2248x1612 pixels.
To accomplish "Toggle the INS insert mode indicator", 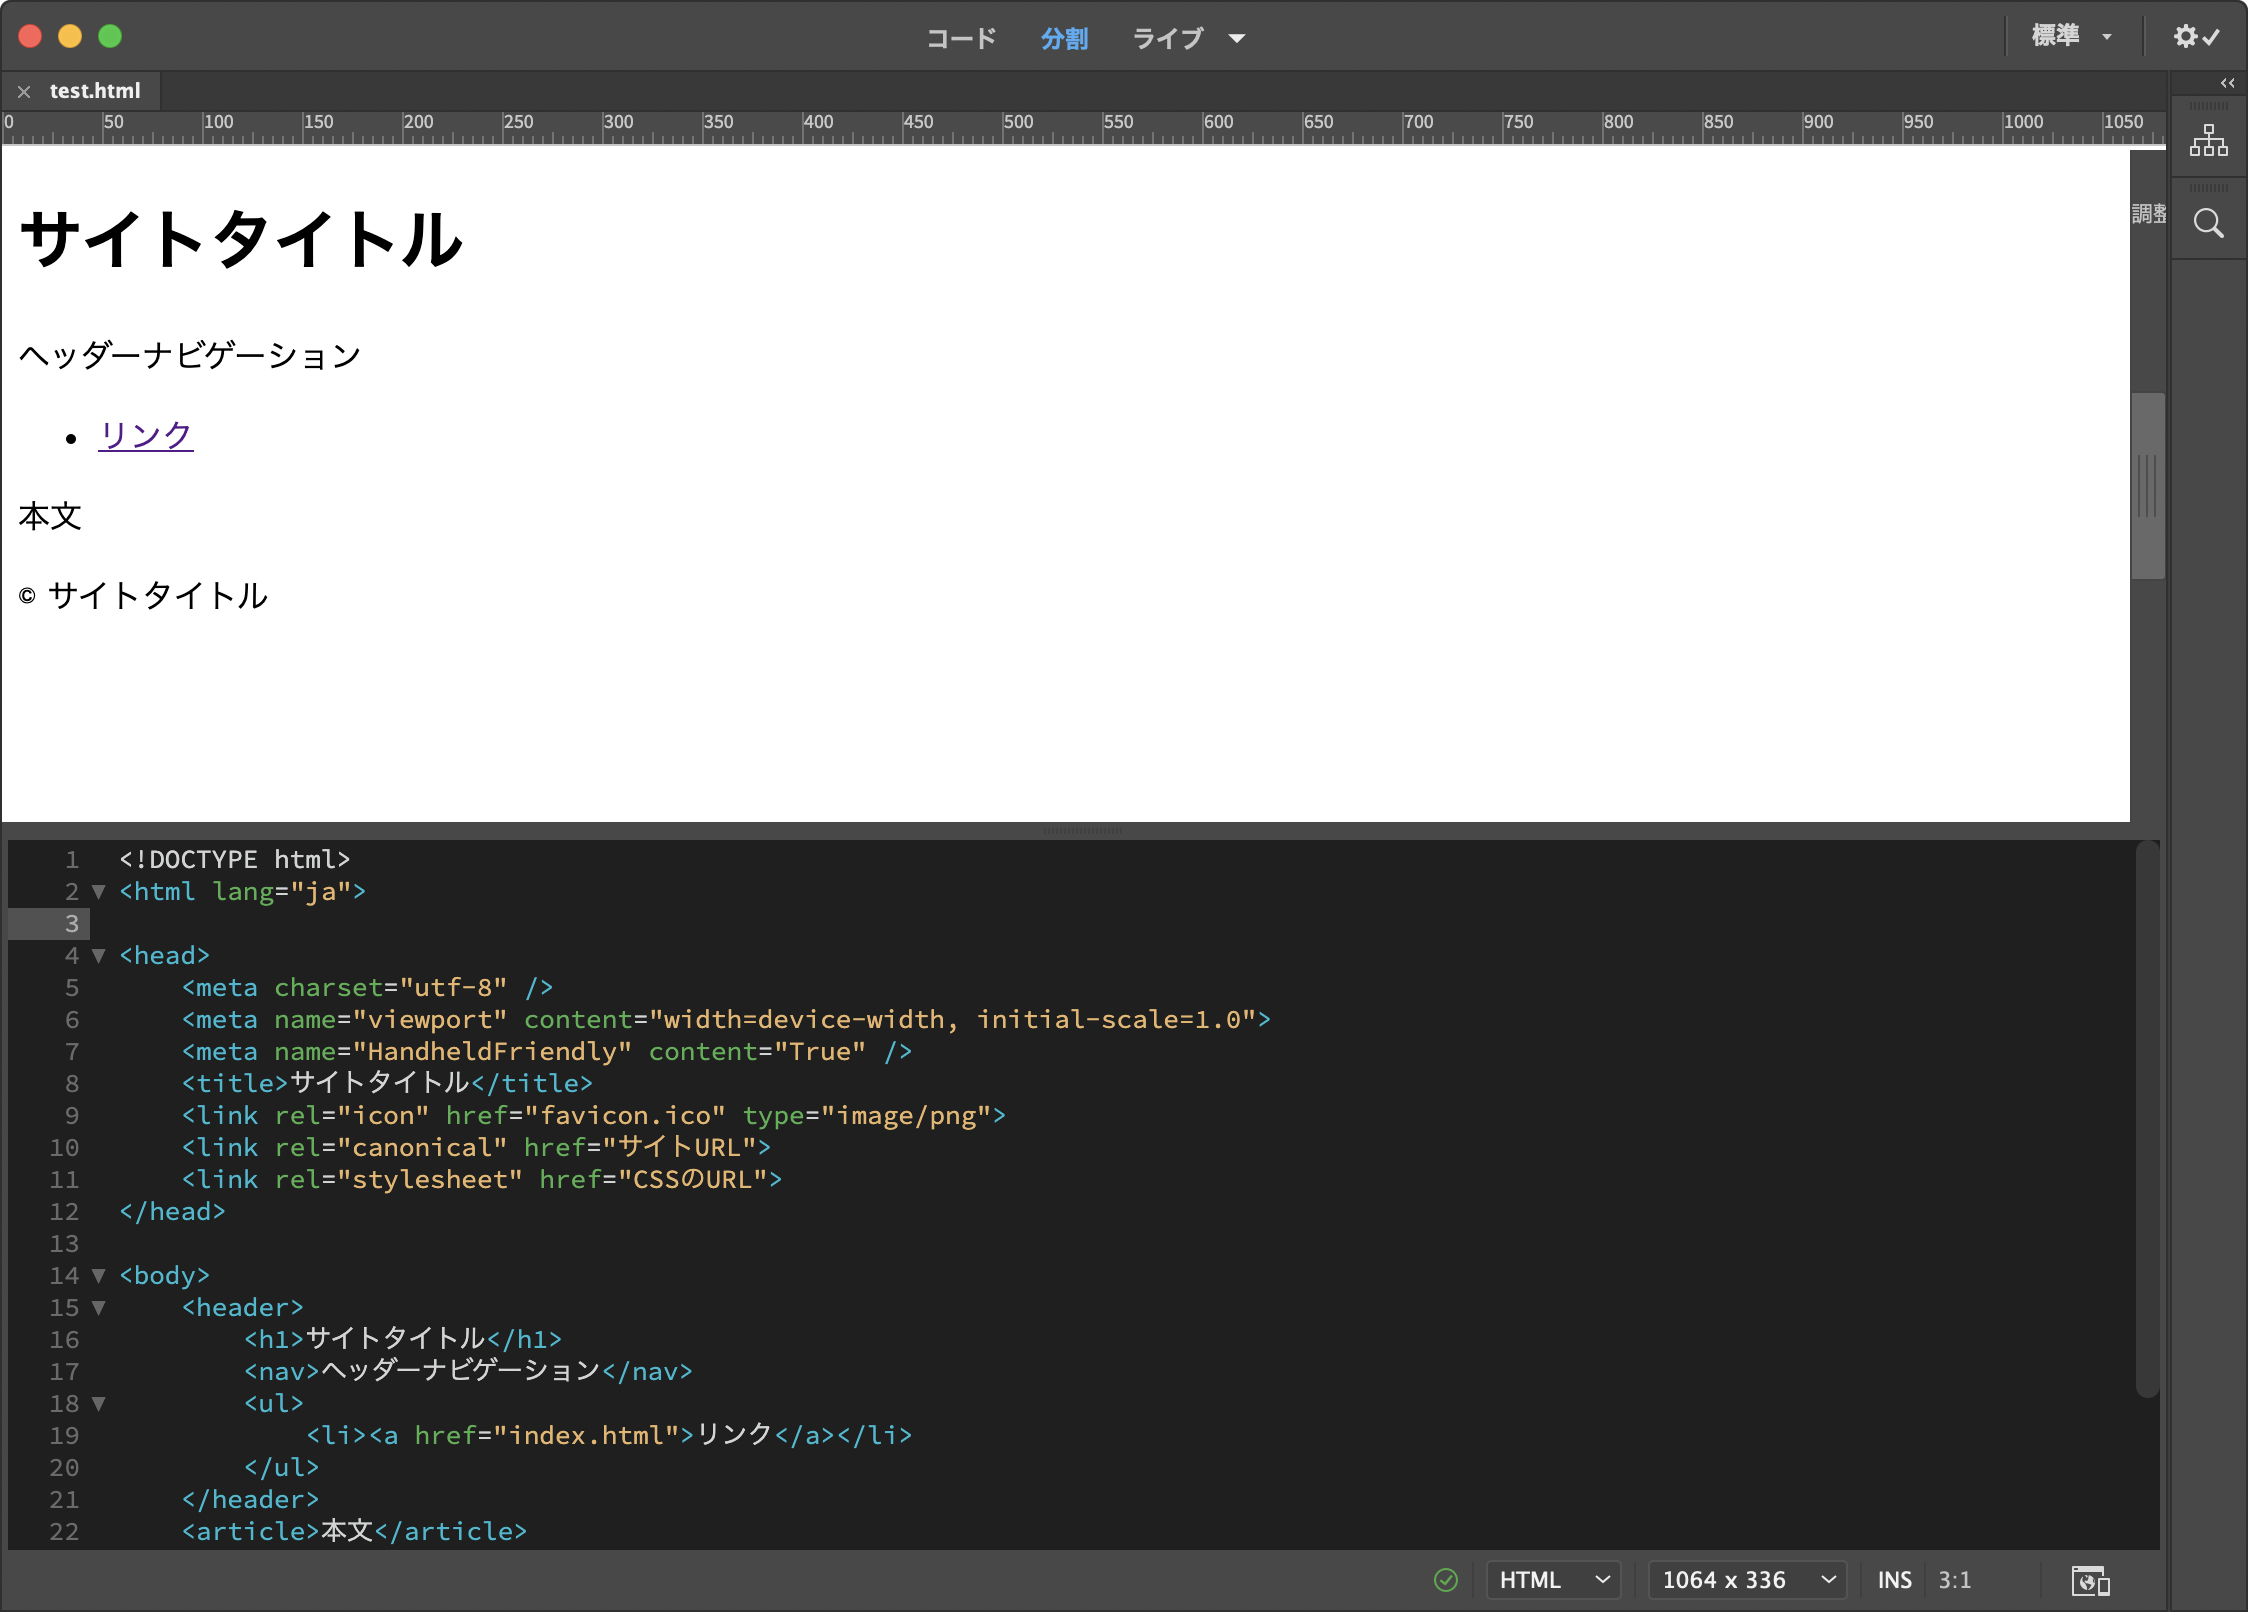I will pos(1895,1580).
